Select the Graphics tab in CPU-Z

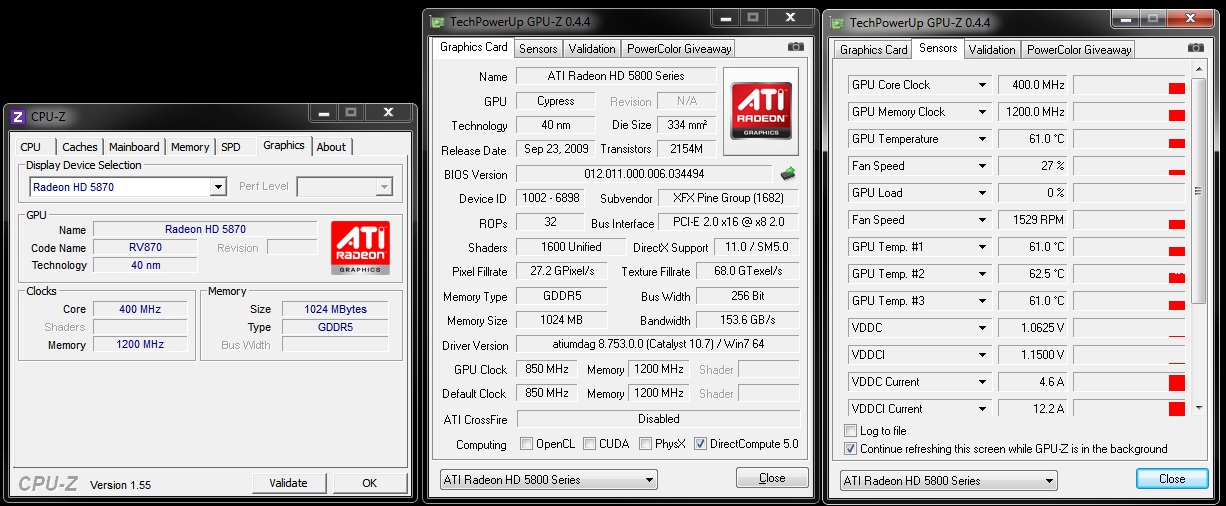(x=284, y=145)
